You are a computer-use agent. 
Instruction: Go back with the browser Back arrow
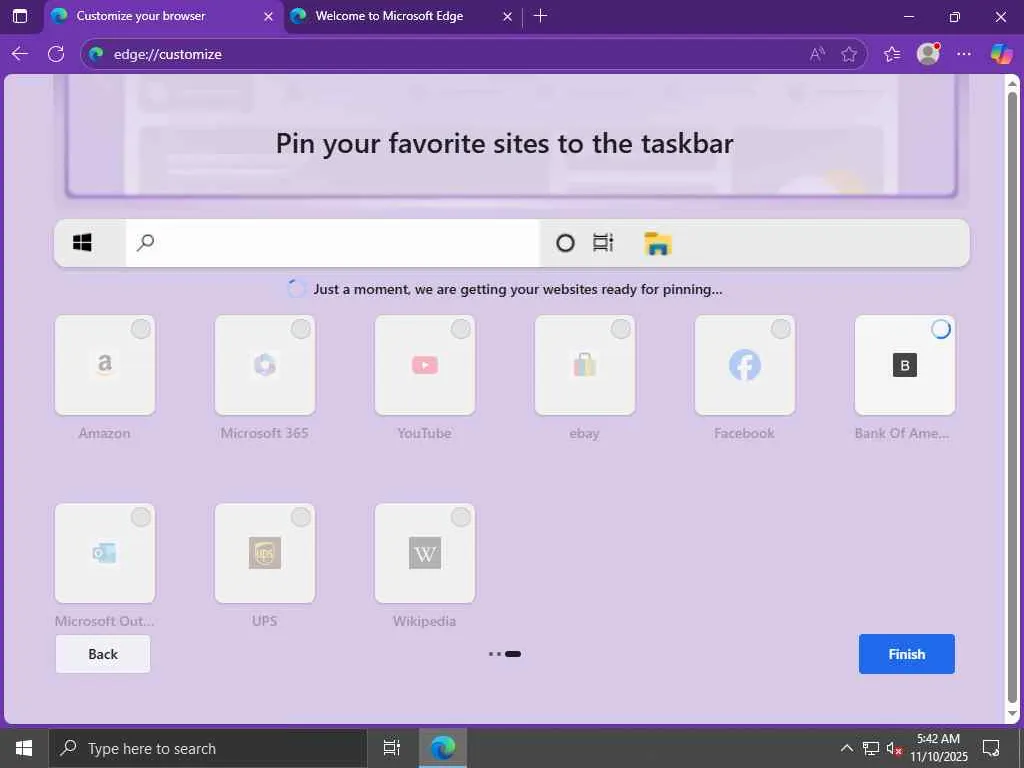pyautogui.click(x=20, y=54)
